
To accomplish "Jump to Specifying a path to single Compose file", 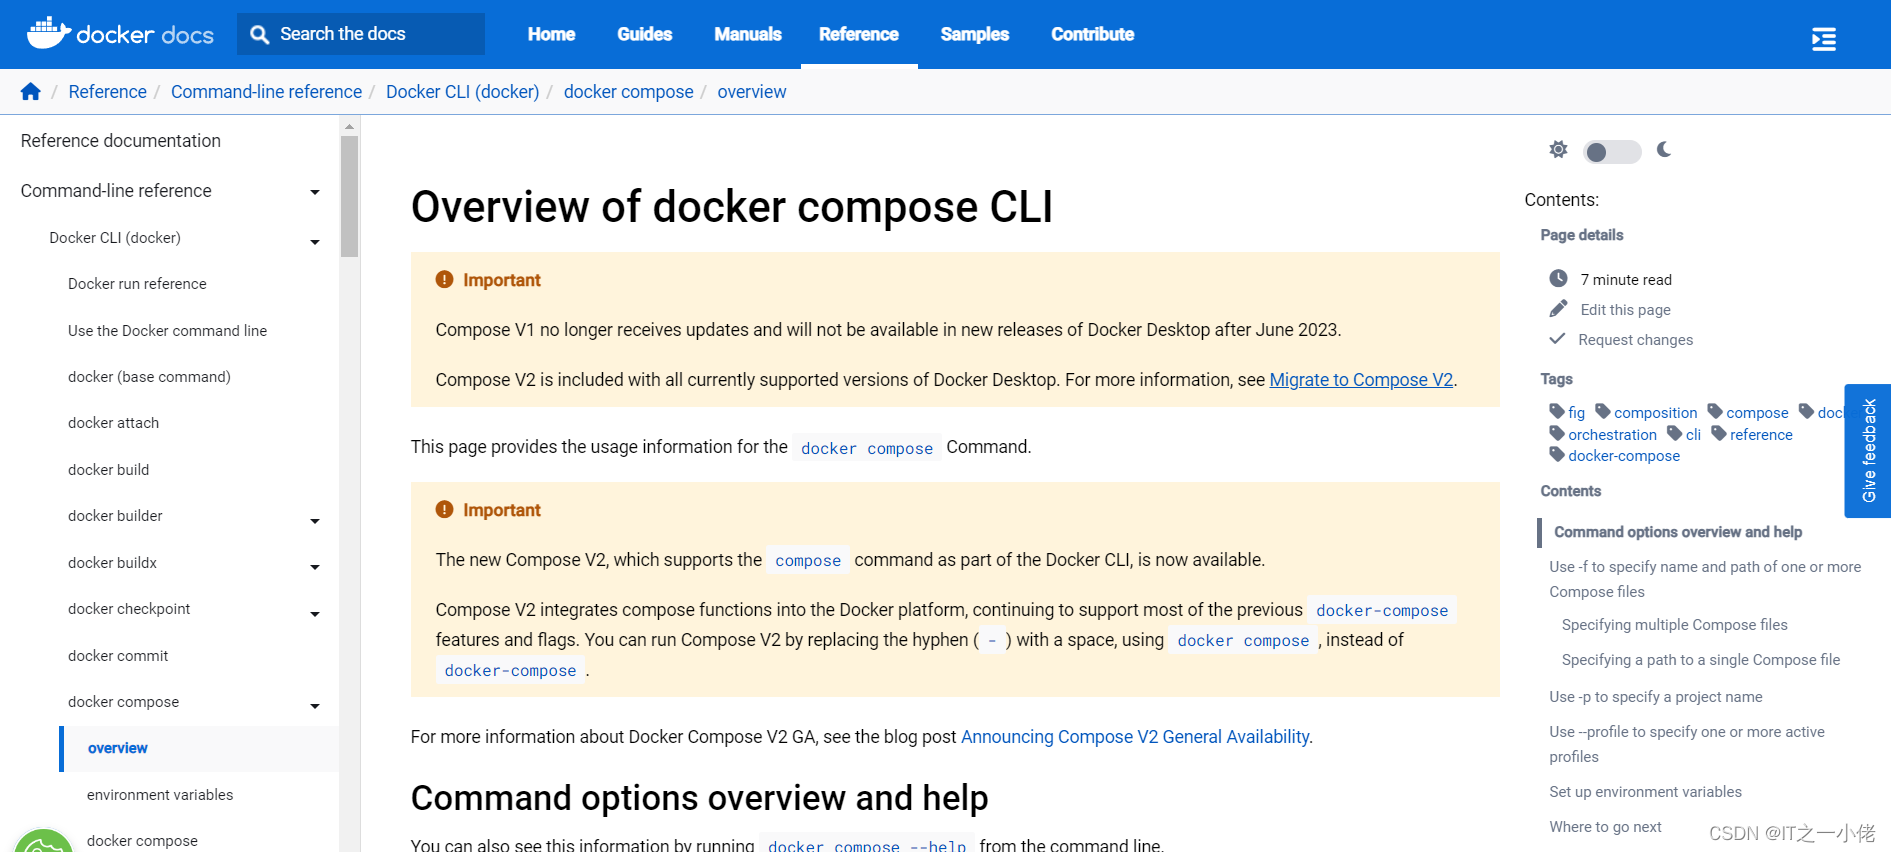I will (1701, 660).
